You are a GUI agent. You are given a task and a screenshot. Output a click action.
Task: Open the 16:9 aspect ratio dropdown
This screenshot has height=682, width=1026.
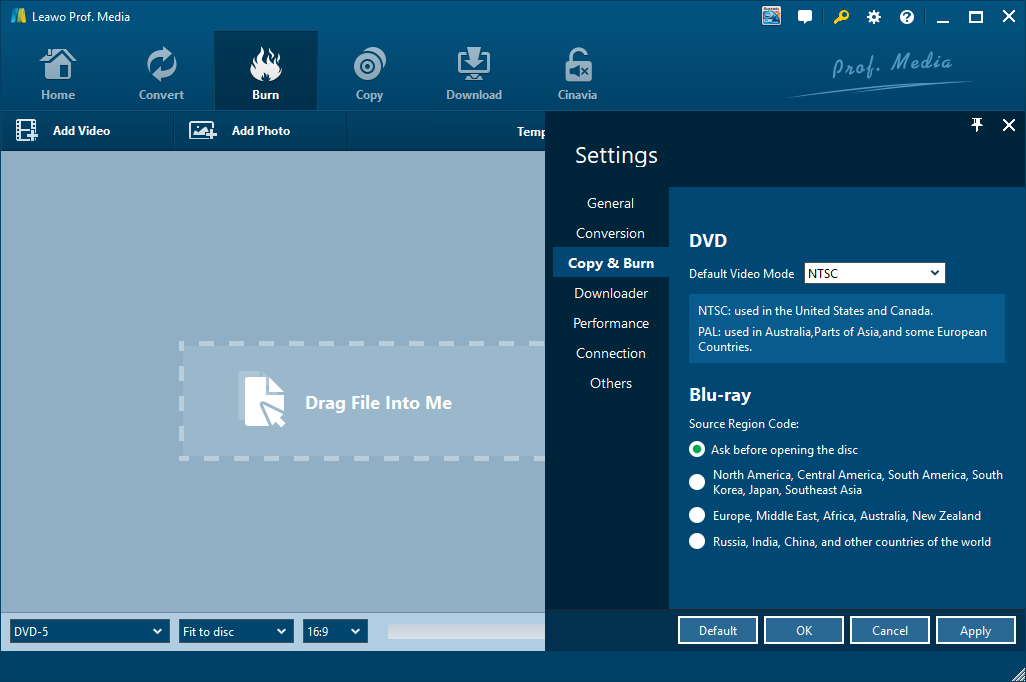click(335, 631)
